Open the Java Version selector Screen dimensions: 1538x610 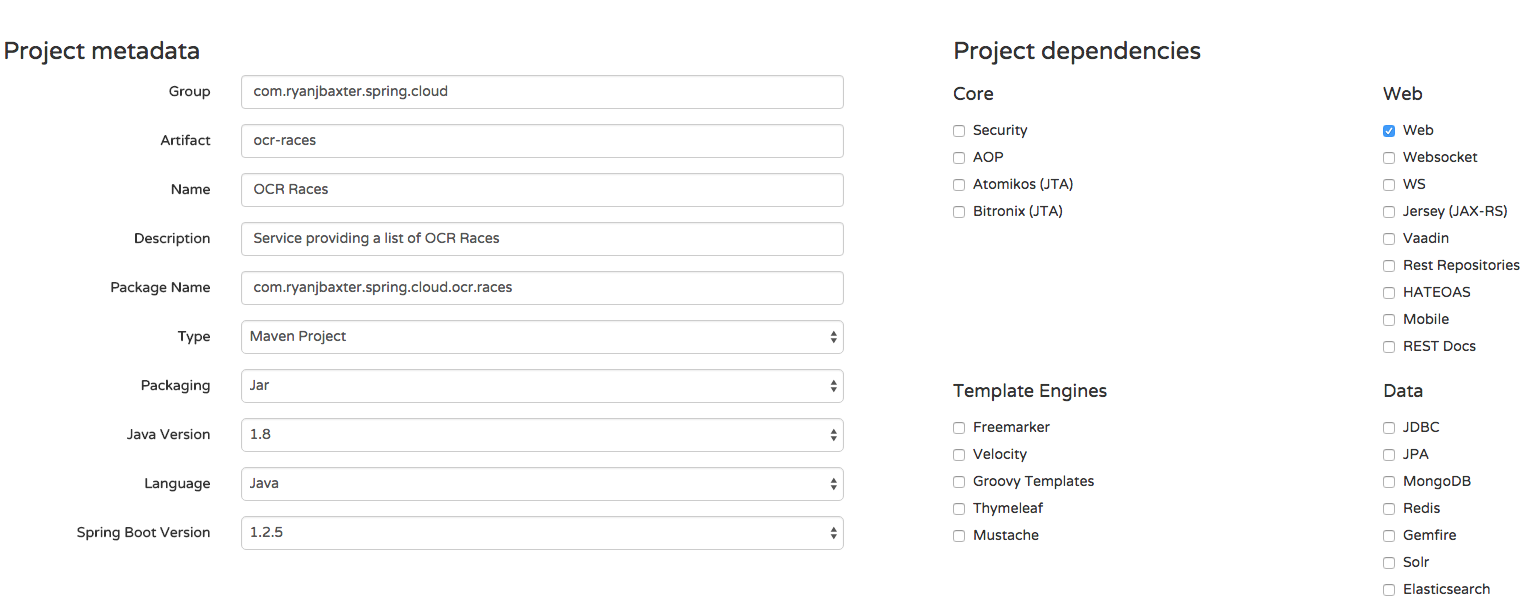point(542,435)
